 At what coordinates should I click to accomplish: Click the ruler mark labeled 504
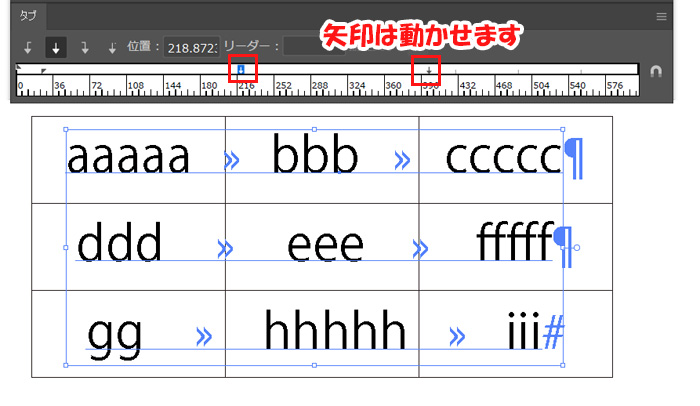click(541, 85)
